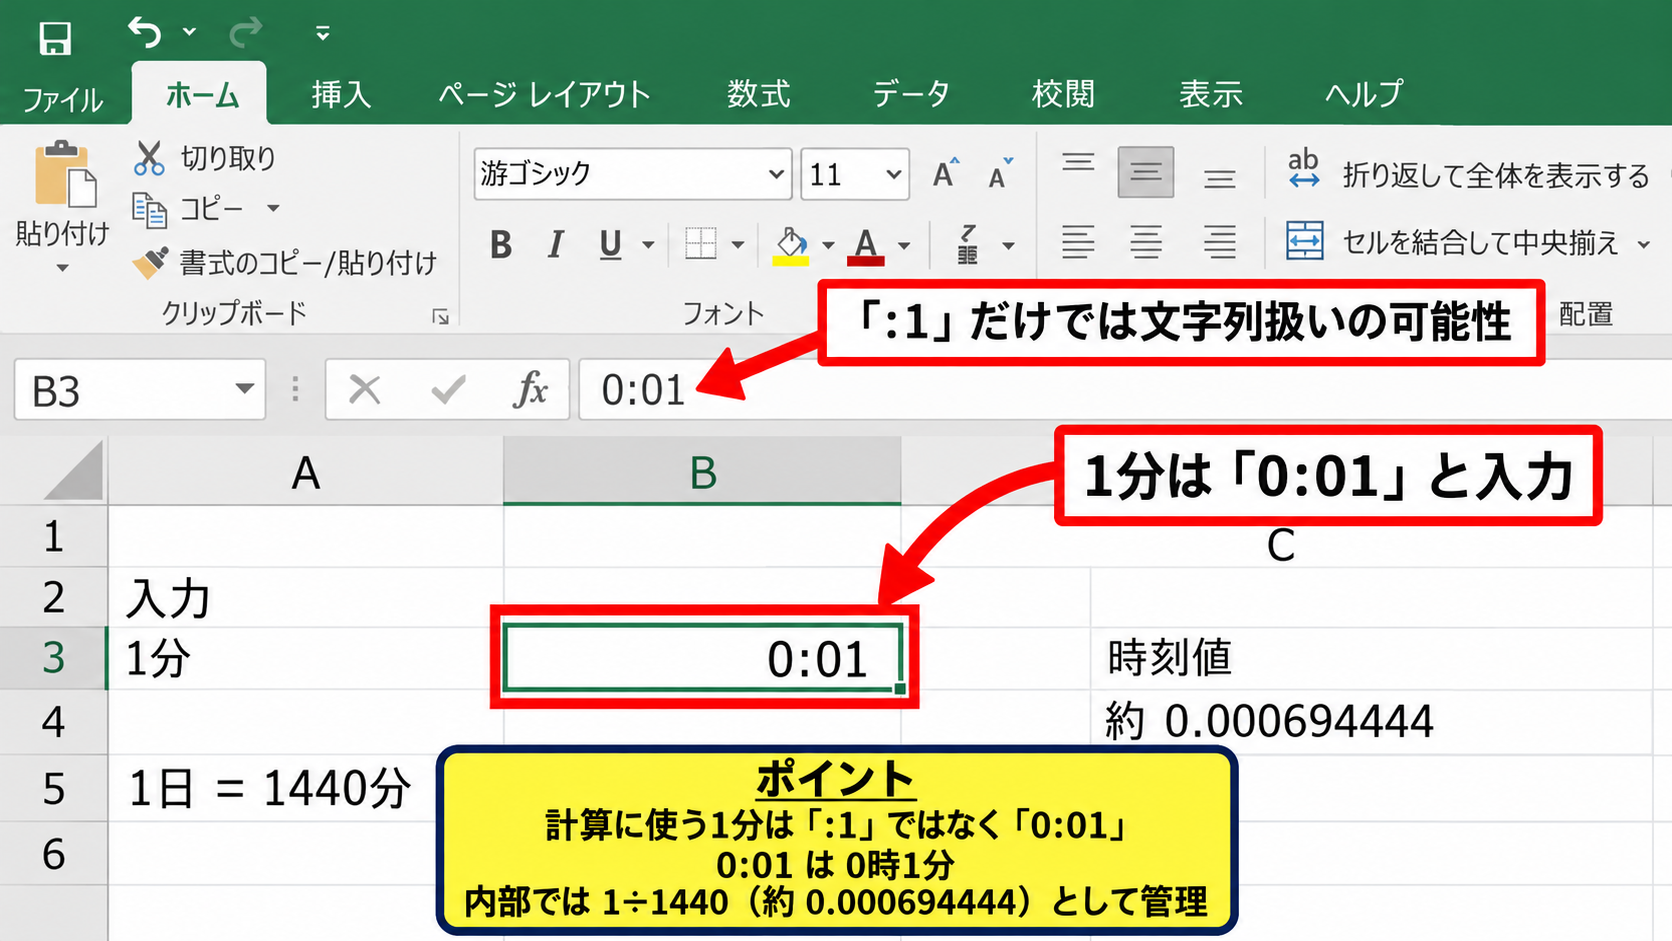Image resolution: width=1672 pixels, height=941 pixels.
Task: Click セルを結合して中央揃え merge button
Action: tap(1453, 242)
